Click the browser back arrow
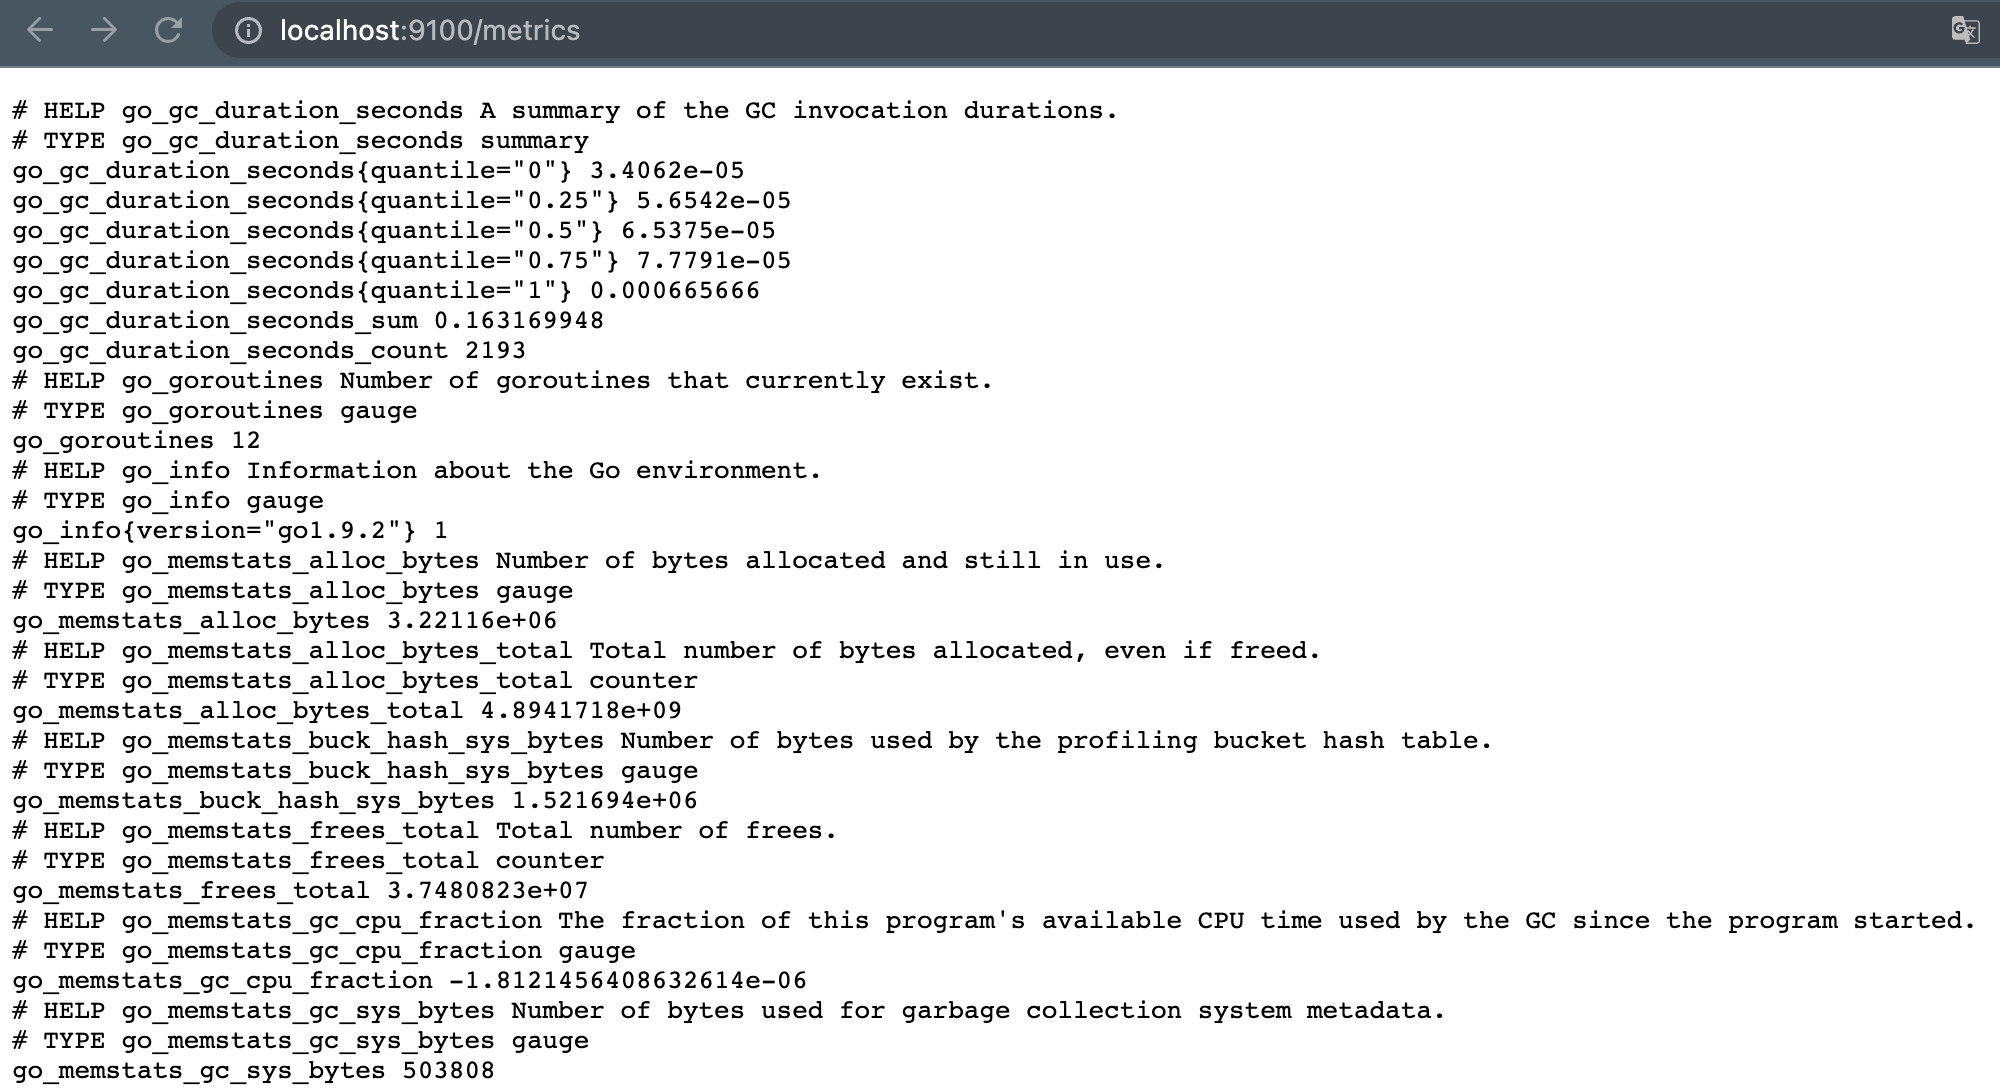Viewport: 2000px width, 1088px height. coord(40,31)
